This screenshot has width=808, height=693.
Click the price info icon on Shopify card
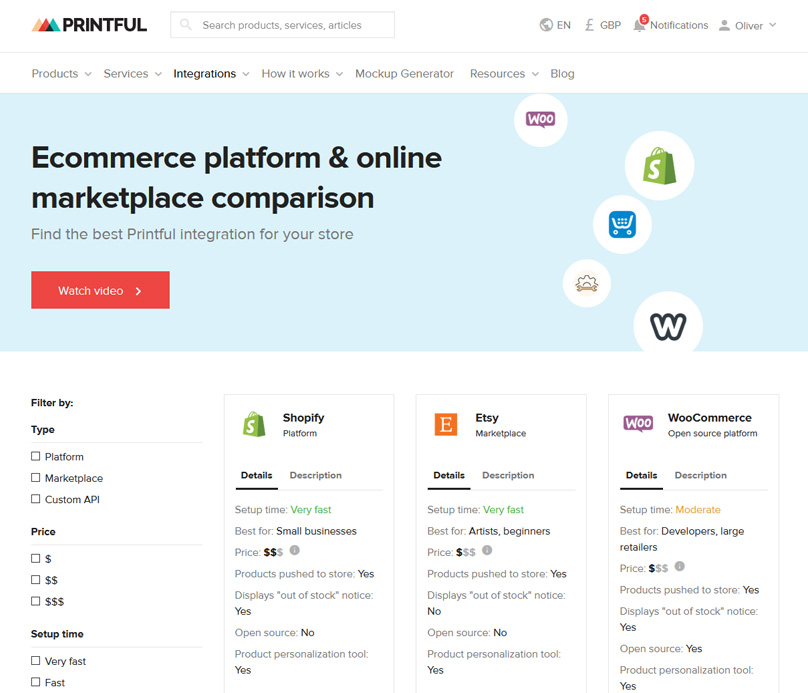pyautogui.click(x=295, y=551)
